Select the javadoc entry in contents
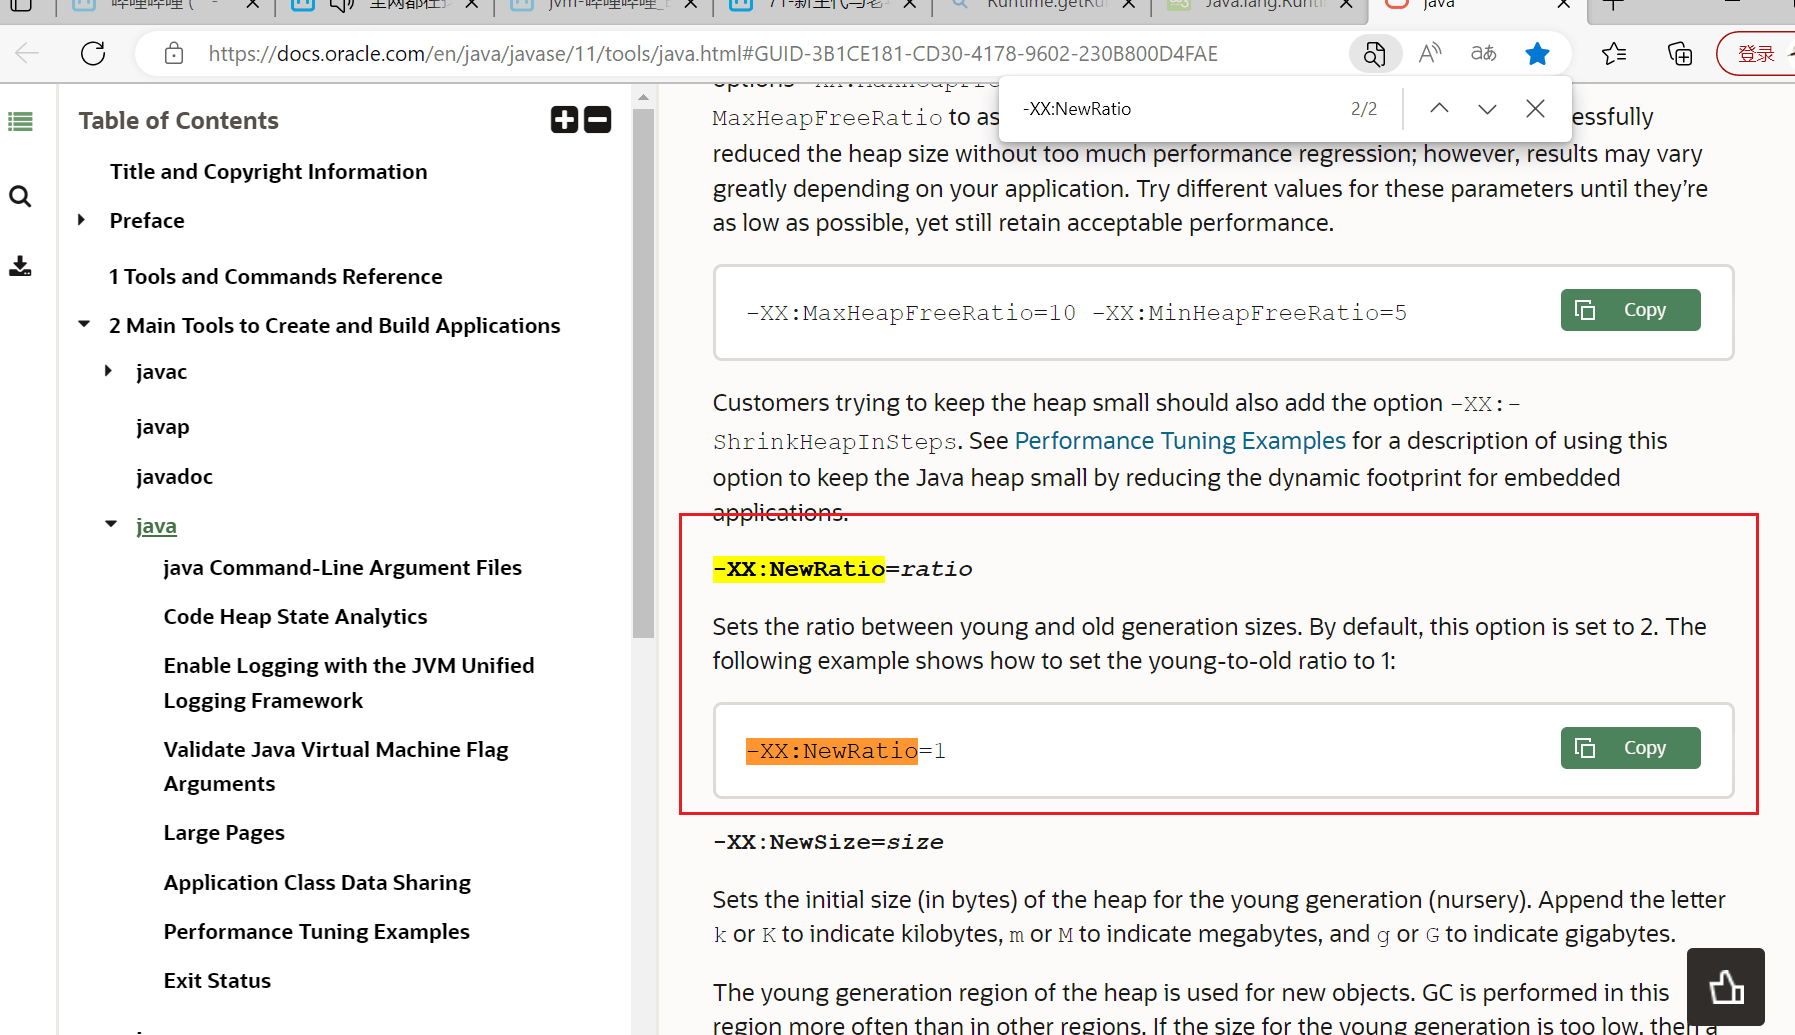 click(174, 476)
